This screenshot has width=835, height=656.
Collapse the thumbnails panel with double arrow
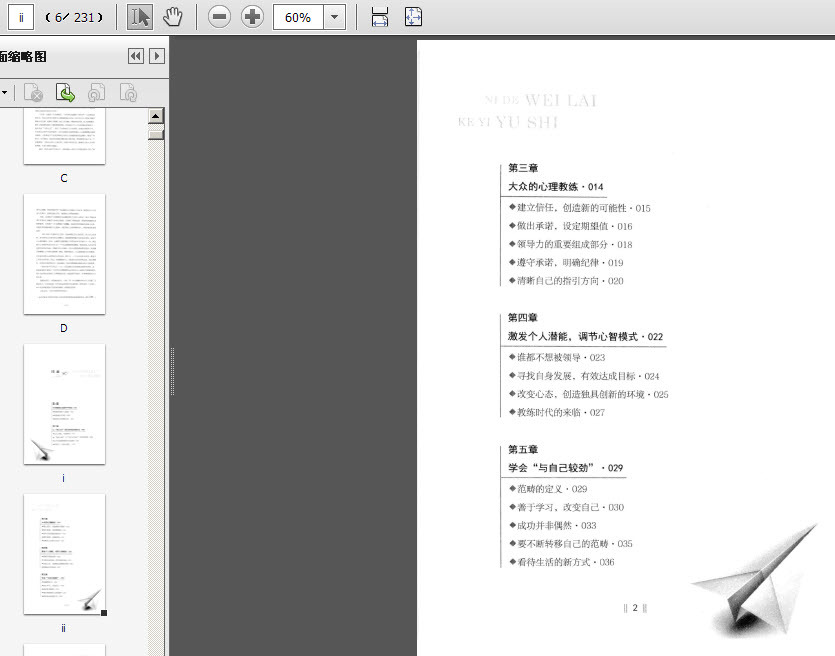pyautogui.click(x=136, y=56)
